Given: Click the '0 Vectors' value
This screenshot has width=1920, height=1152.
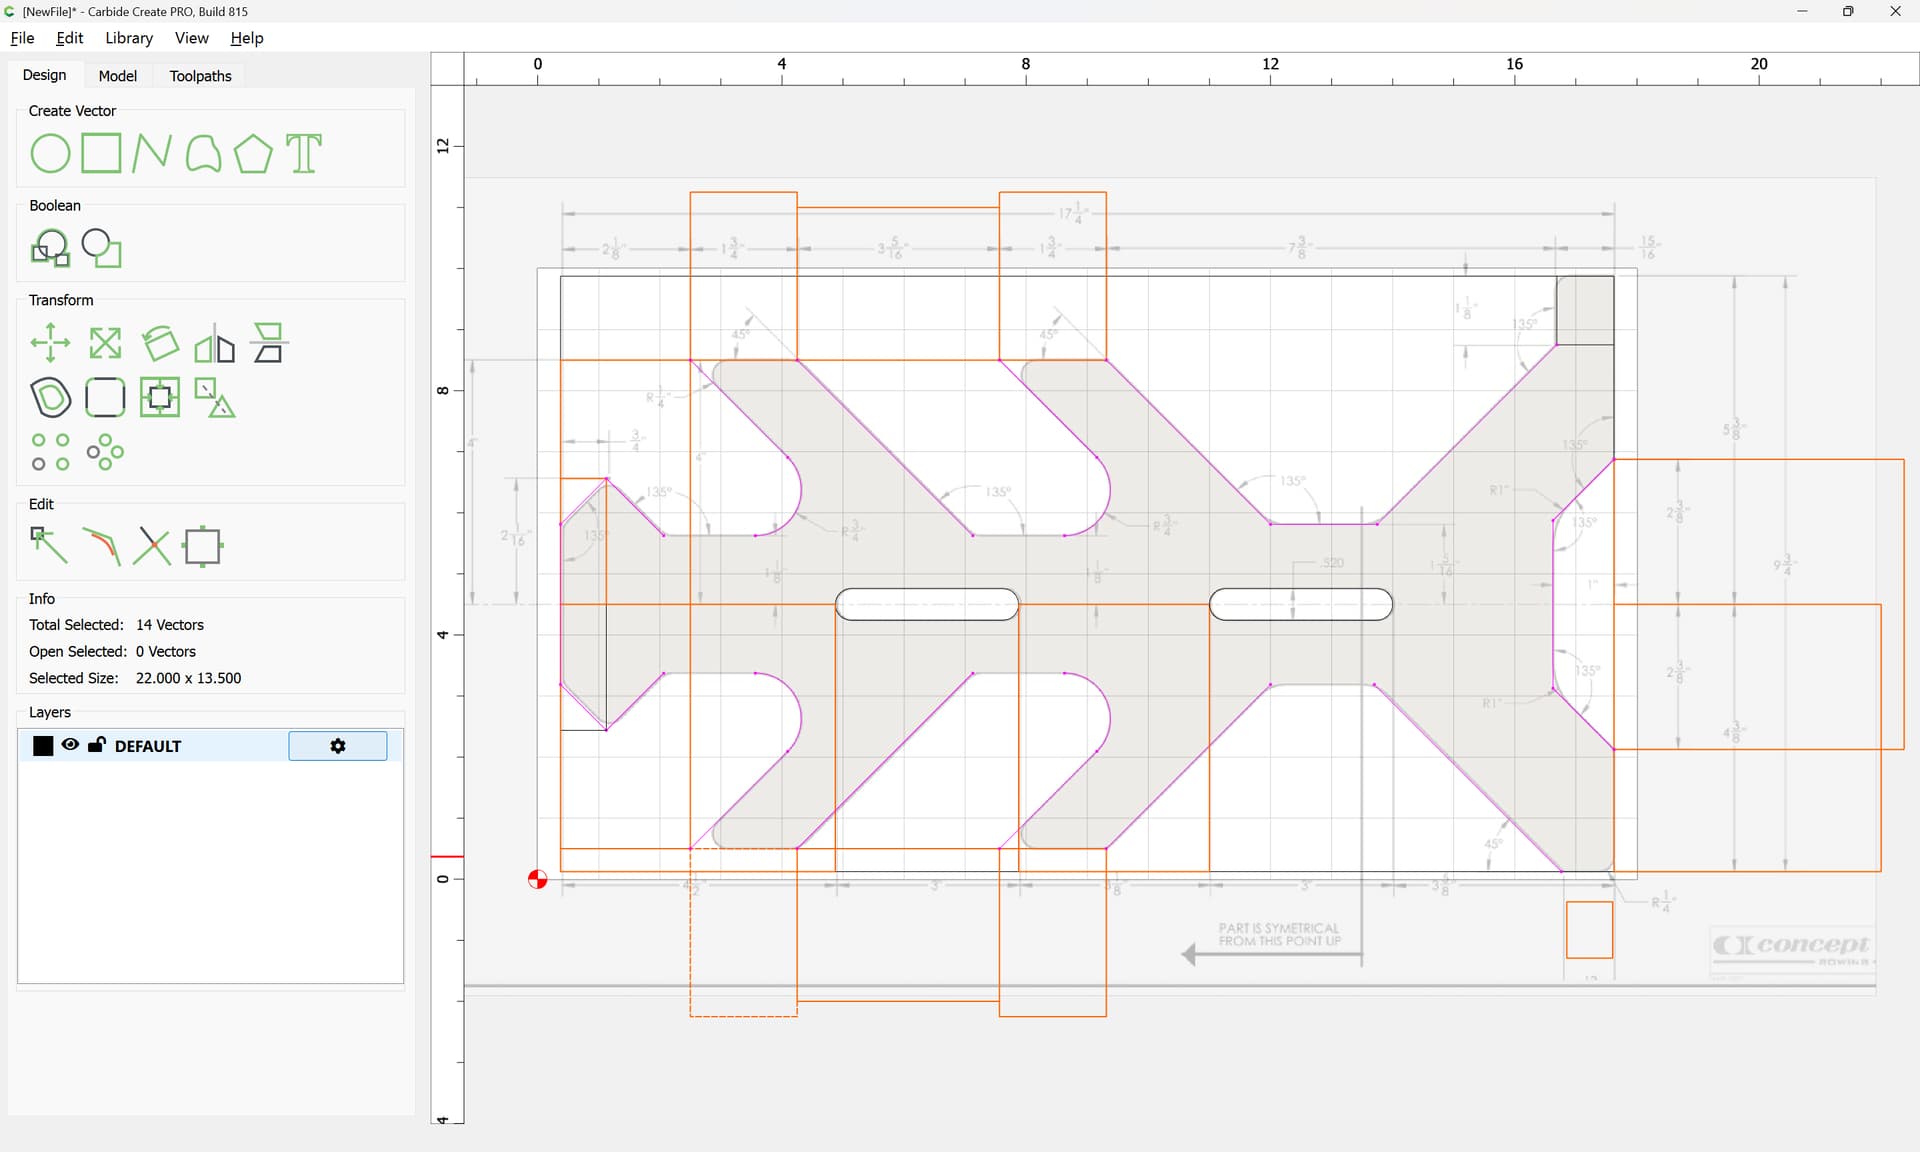Looking at the screenshot, I should 166,652.
